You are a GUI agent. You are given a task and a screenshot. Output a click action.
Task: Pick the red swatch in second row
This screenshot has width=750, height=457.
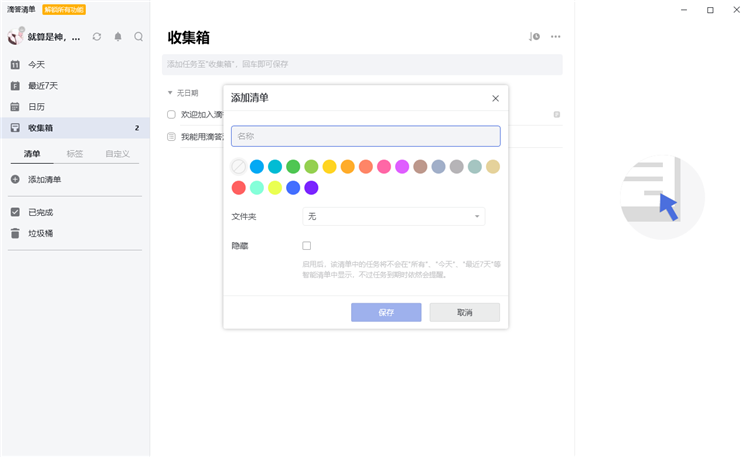click(239, 188)
